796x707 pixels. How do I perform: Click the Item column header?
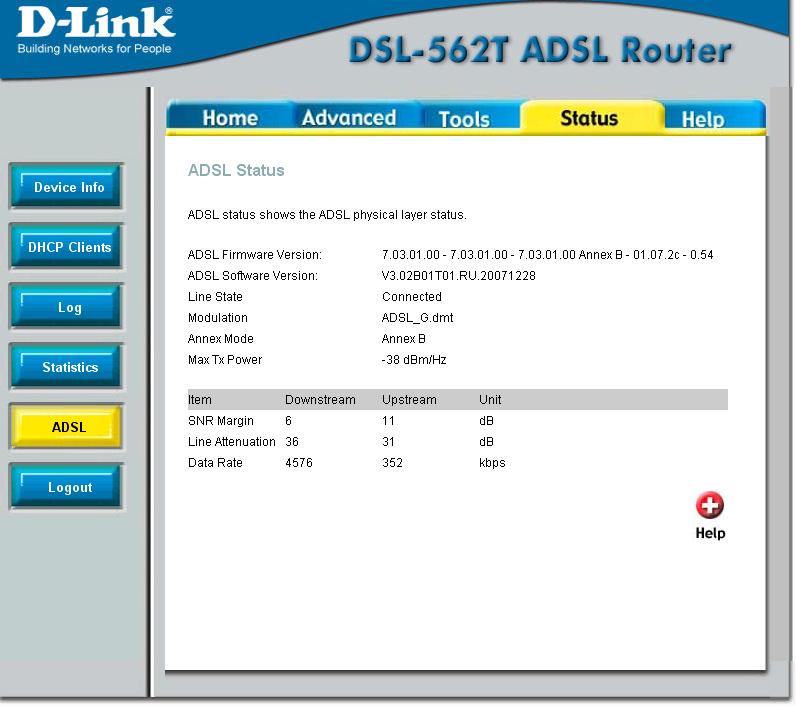click(x=200, y=400)
